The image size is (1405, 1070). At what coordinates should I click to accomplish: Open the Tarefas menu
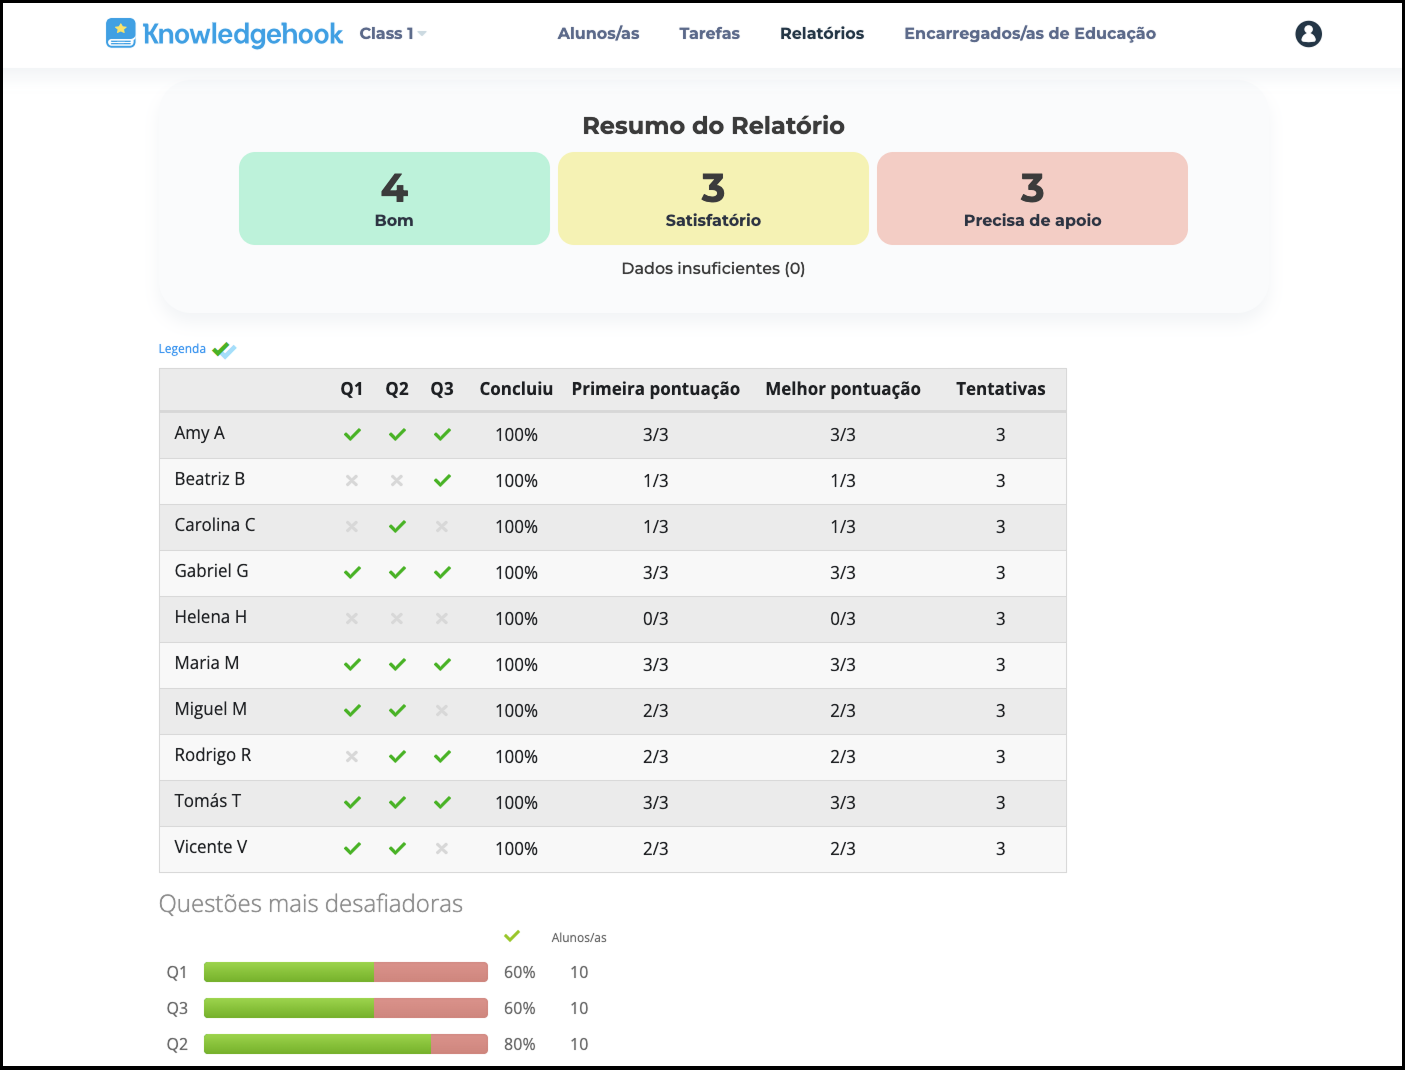click(x=709, y=34)
